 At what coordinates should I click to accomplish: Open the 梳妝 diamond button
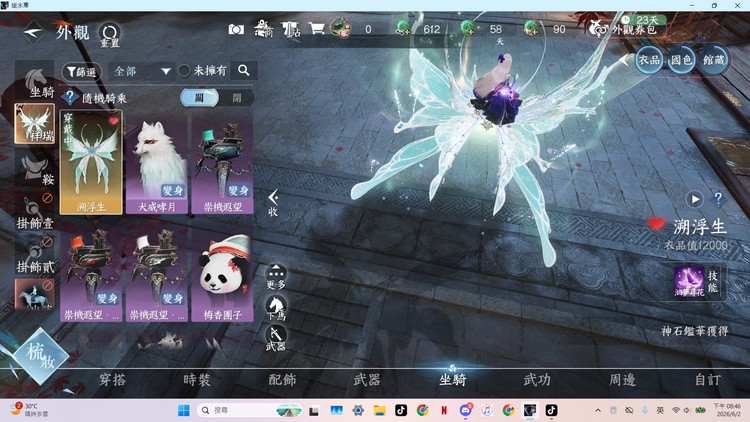point(40,355)
